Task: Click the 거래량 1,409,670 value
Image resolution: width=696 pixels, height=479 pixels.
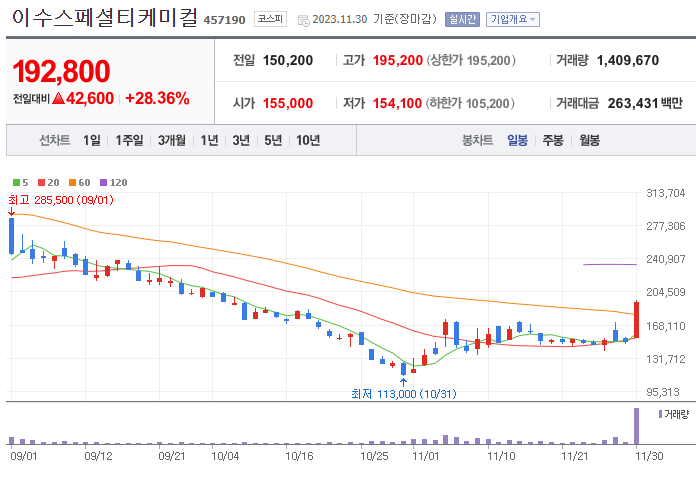Action: [628, 60]
